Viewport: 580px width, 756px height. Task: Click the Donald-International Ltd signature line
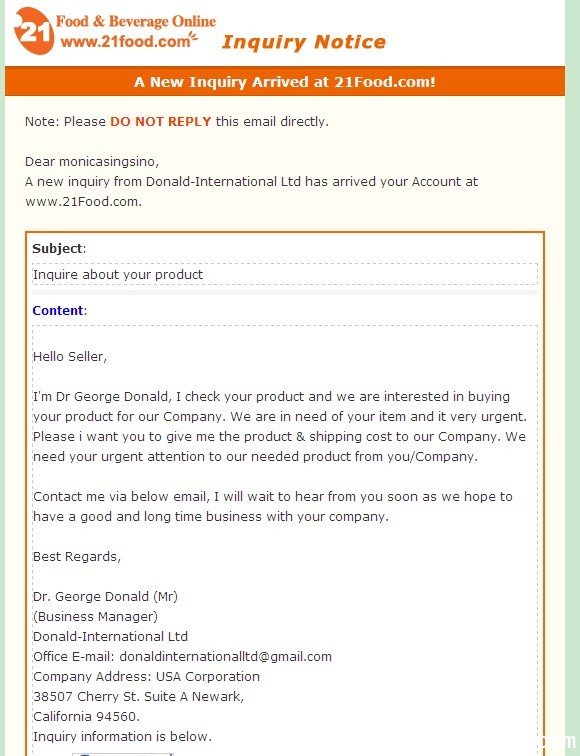(110, 636)
